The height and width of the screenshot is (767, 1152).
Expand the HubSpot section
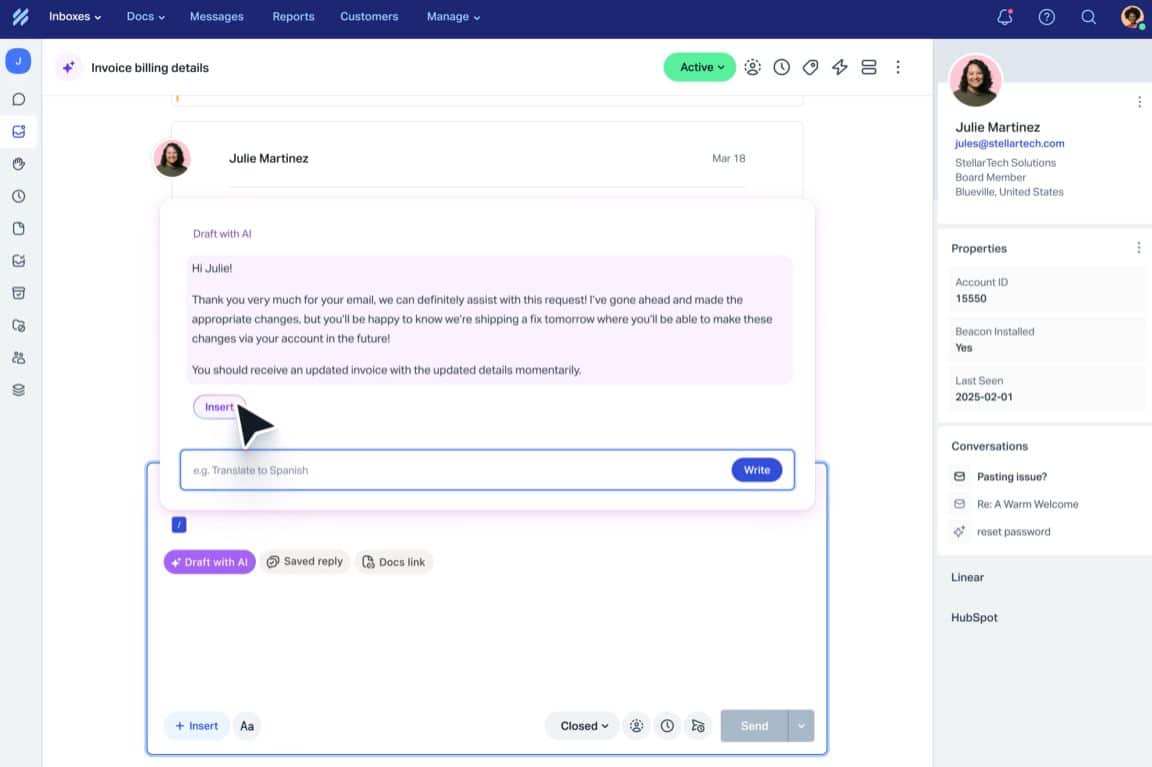pos(974,618)
